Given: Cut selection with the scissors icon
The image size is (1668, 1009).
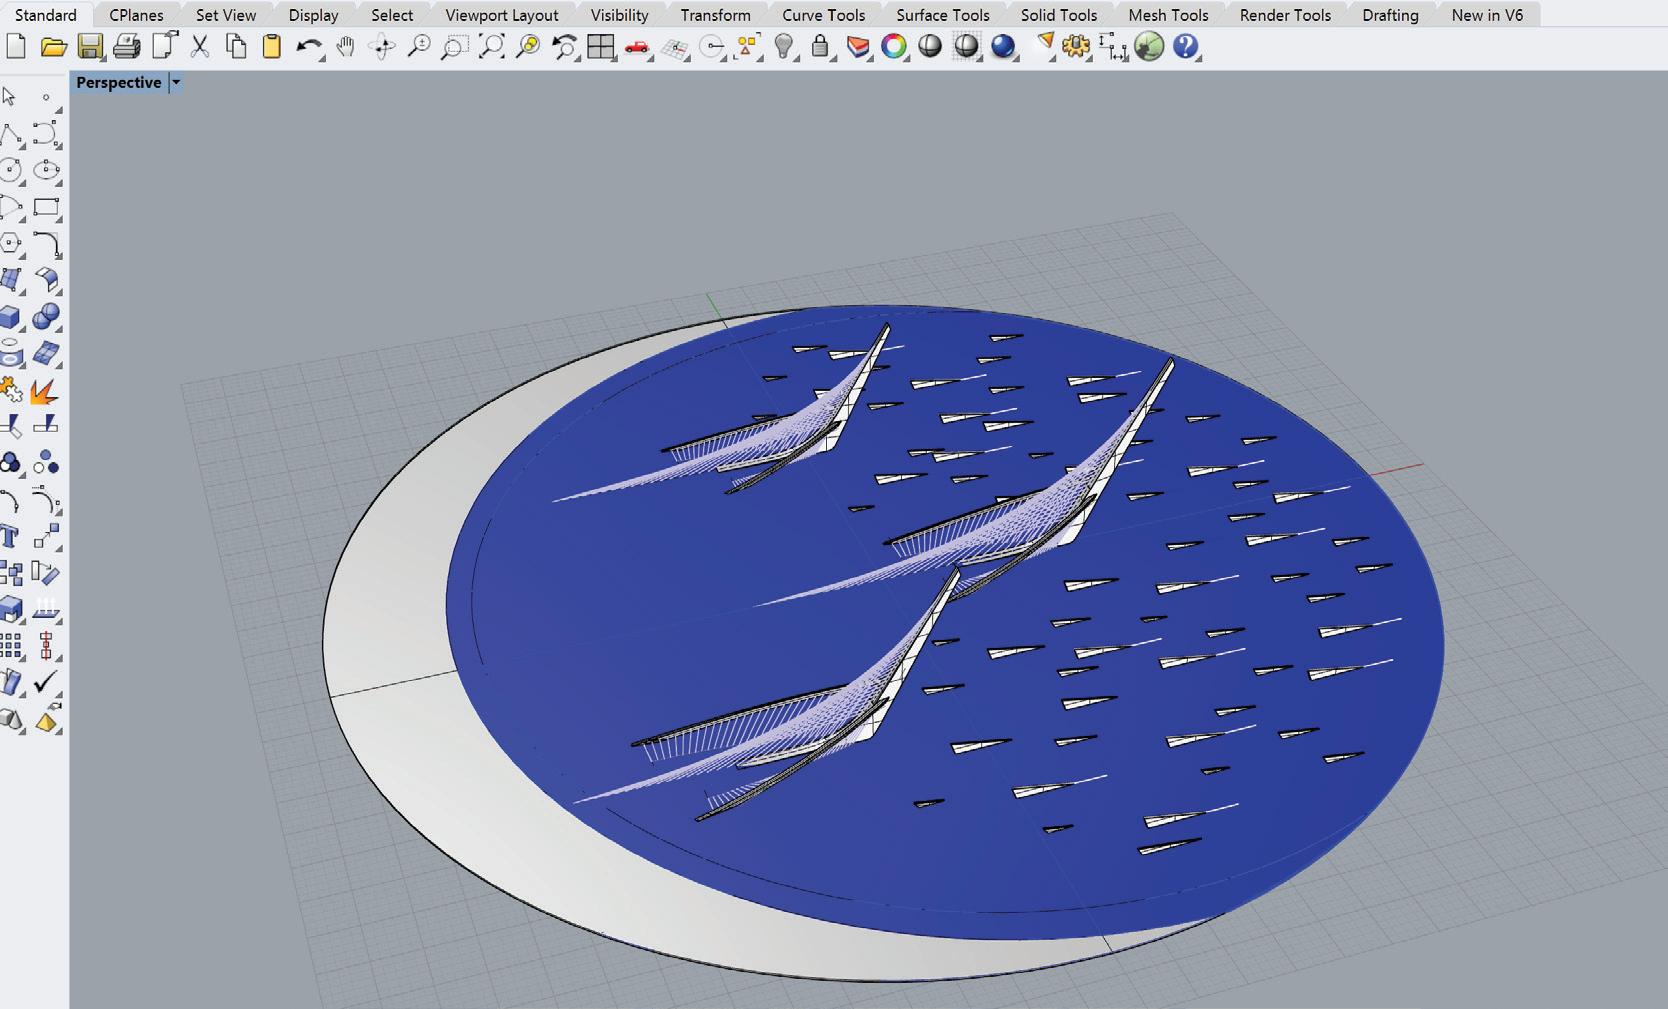Looking at the screenshot, I should (200, 46).
